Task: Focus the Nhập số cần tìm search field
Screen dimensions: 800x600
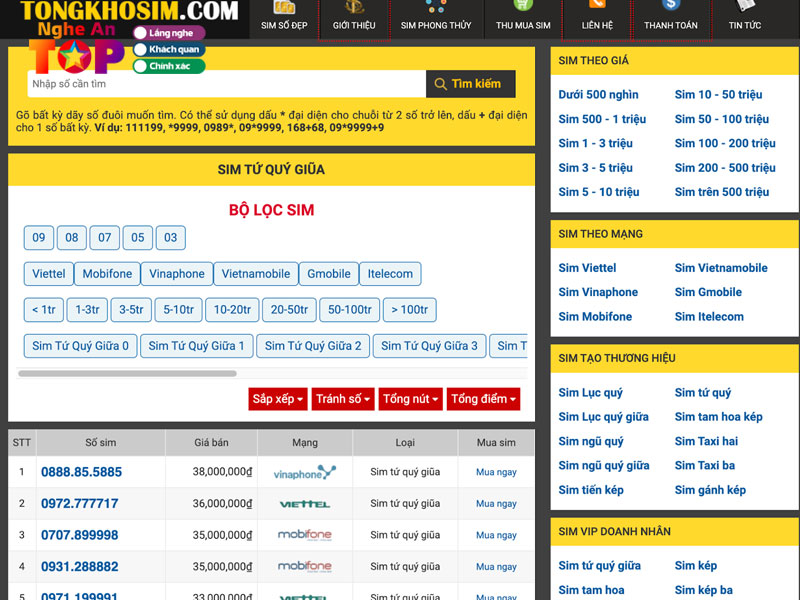Action: coord(225,84)
